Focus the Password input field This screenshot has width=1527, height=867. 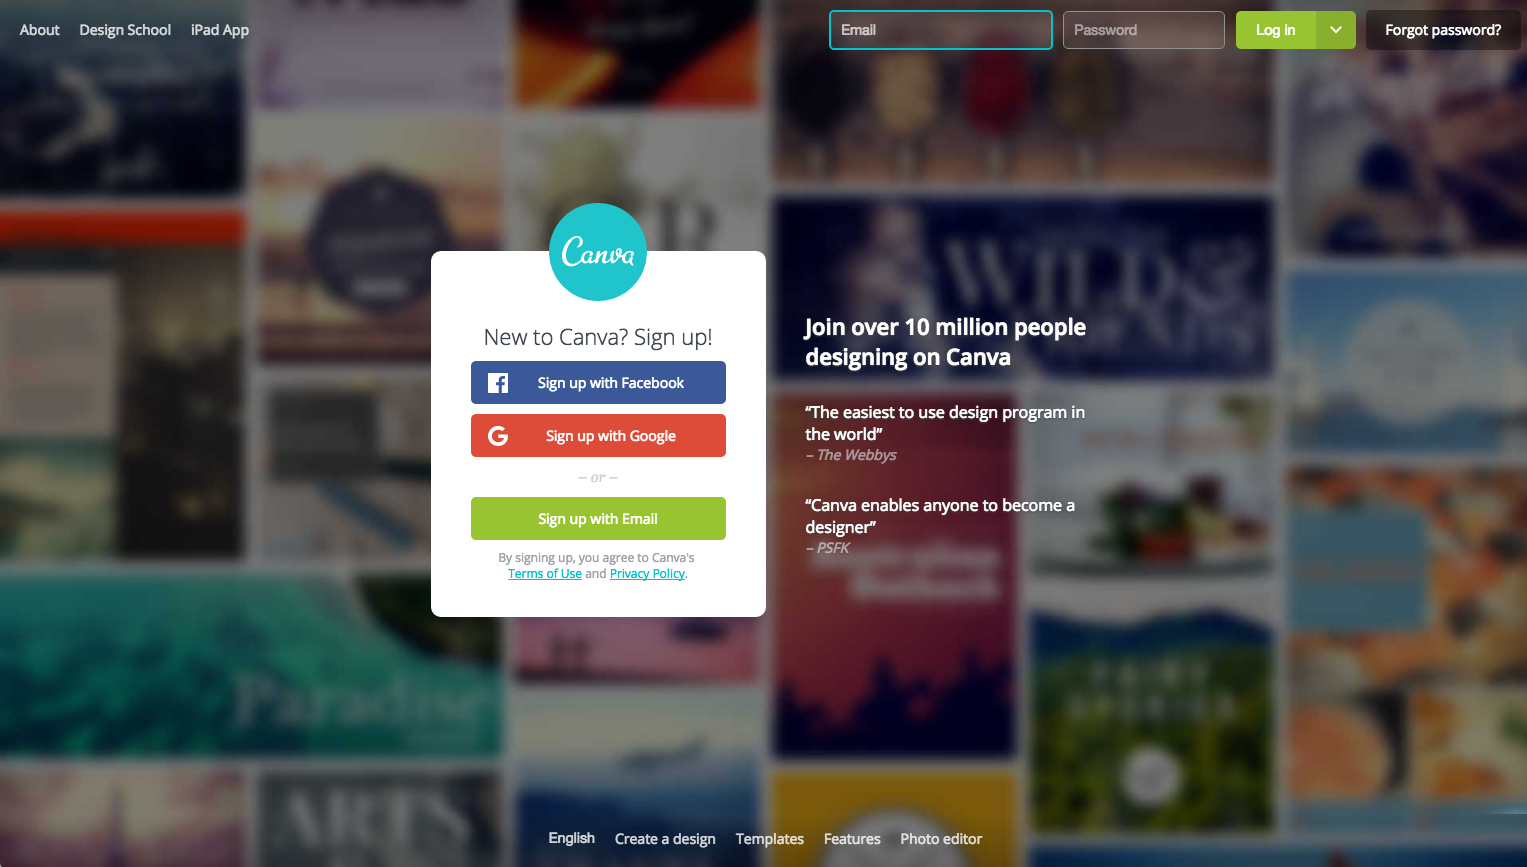(1144, 30)
